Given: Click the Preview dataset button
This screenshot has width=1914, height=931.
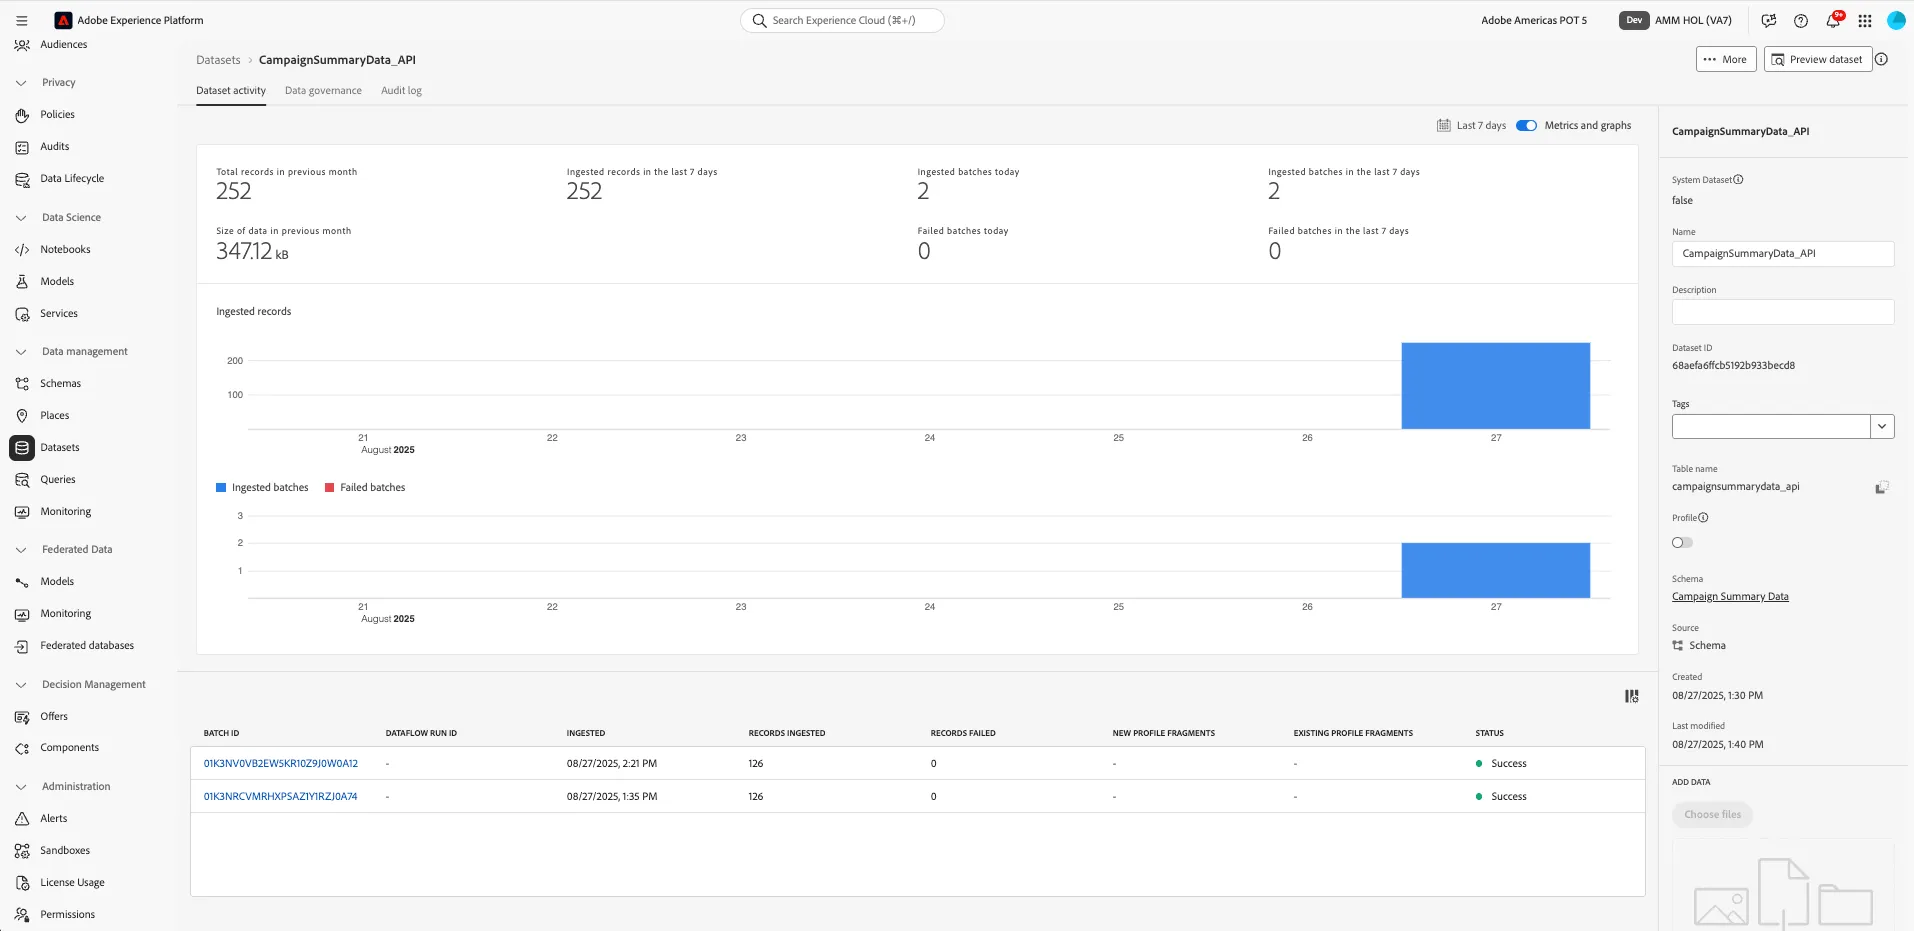Looking at the screenshot, I should (1817, 59).
